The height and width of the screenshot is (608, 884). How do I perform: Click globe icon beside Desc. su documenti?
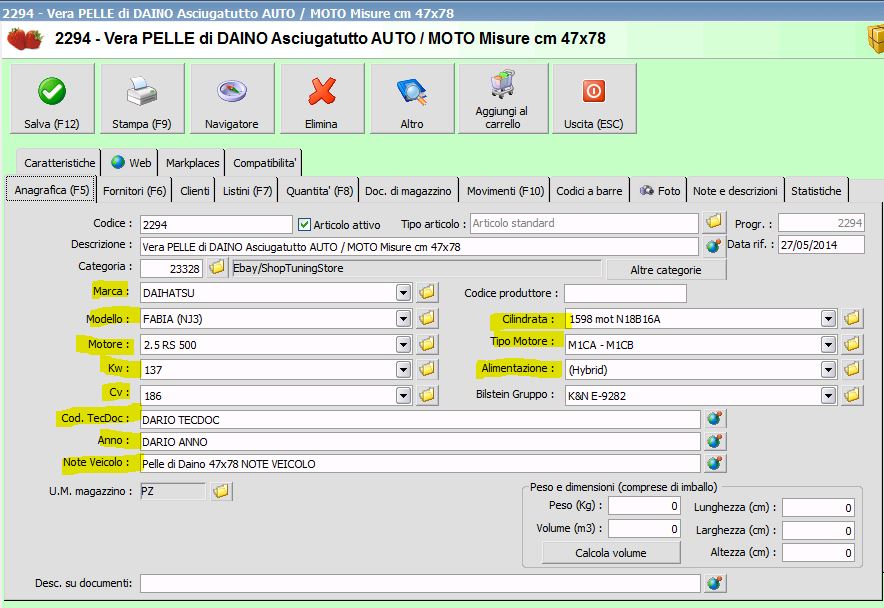tap(715, 583)
